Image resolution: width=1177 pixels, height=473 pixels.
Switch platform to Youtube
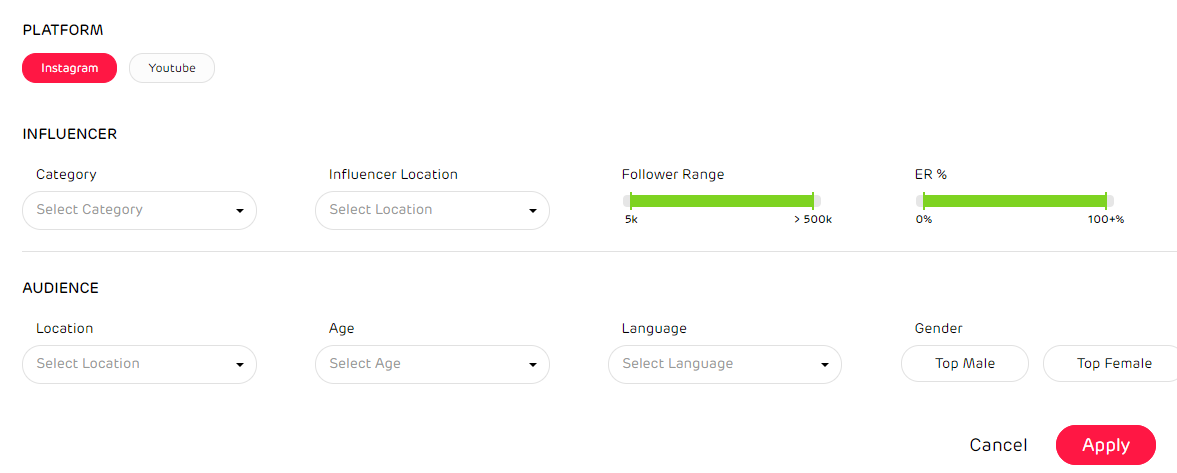[172, 68]
